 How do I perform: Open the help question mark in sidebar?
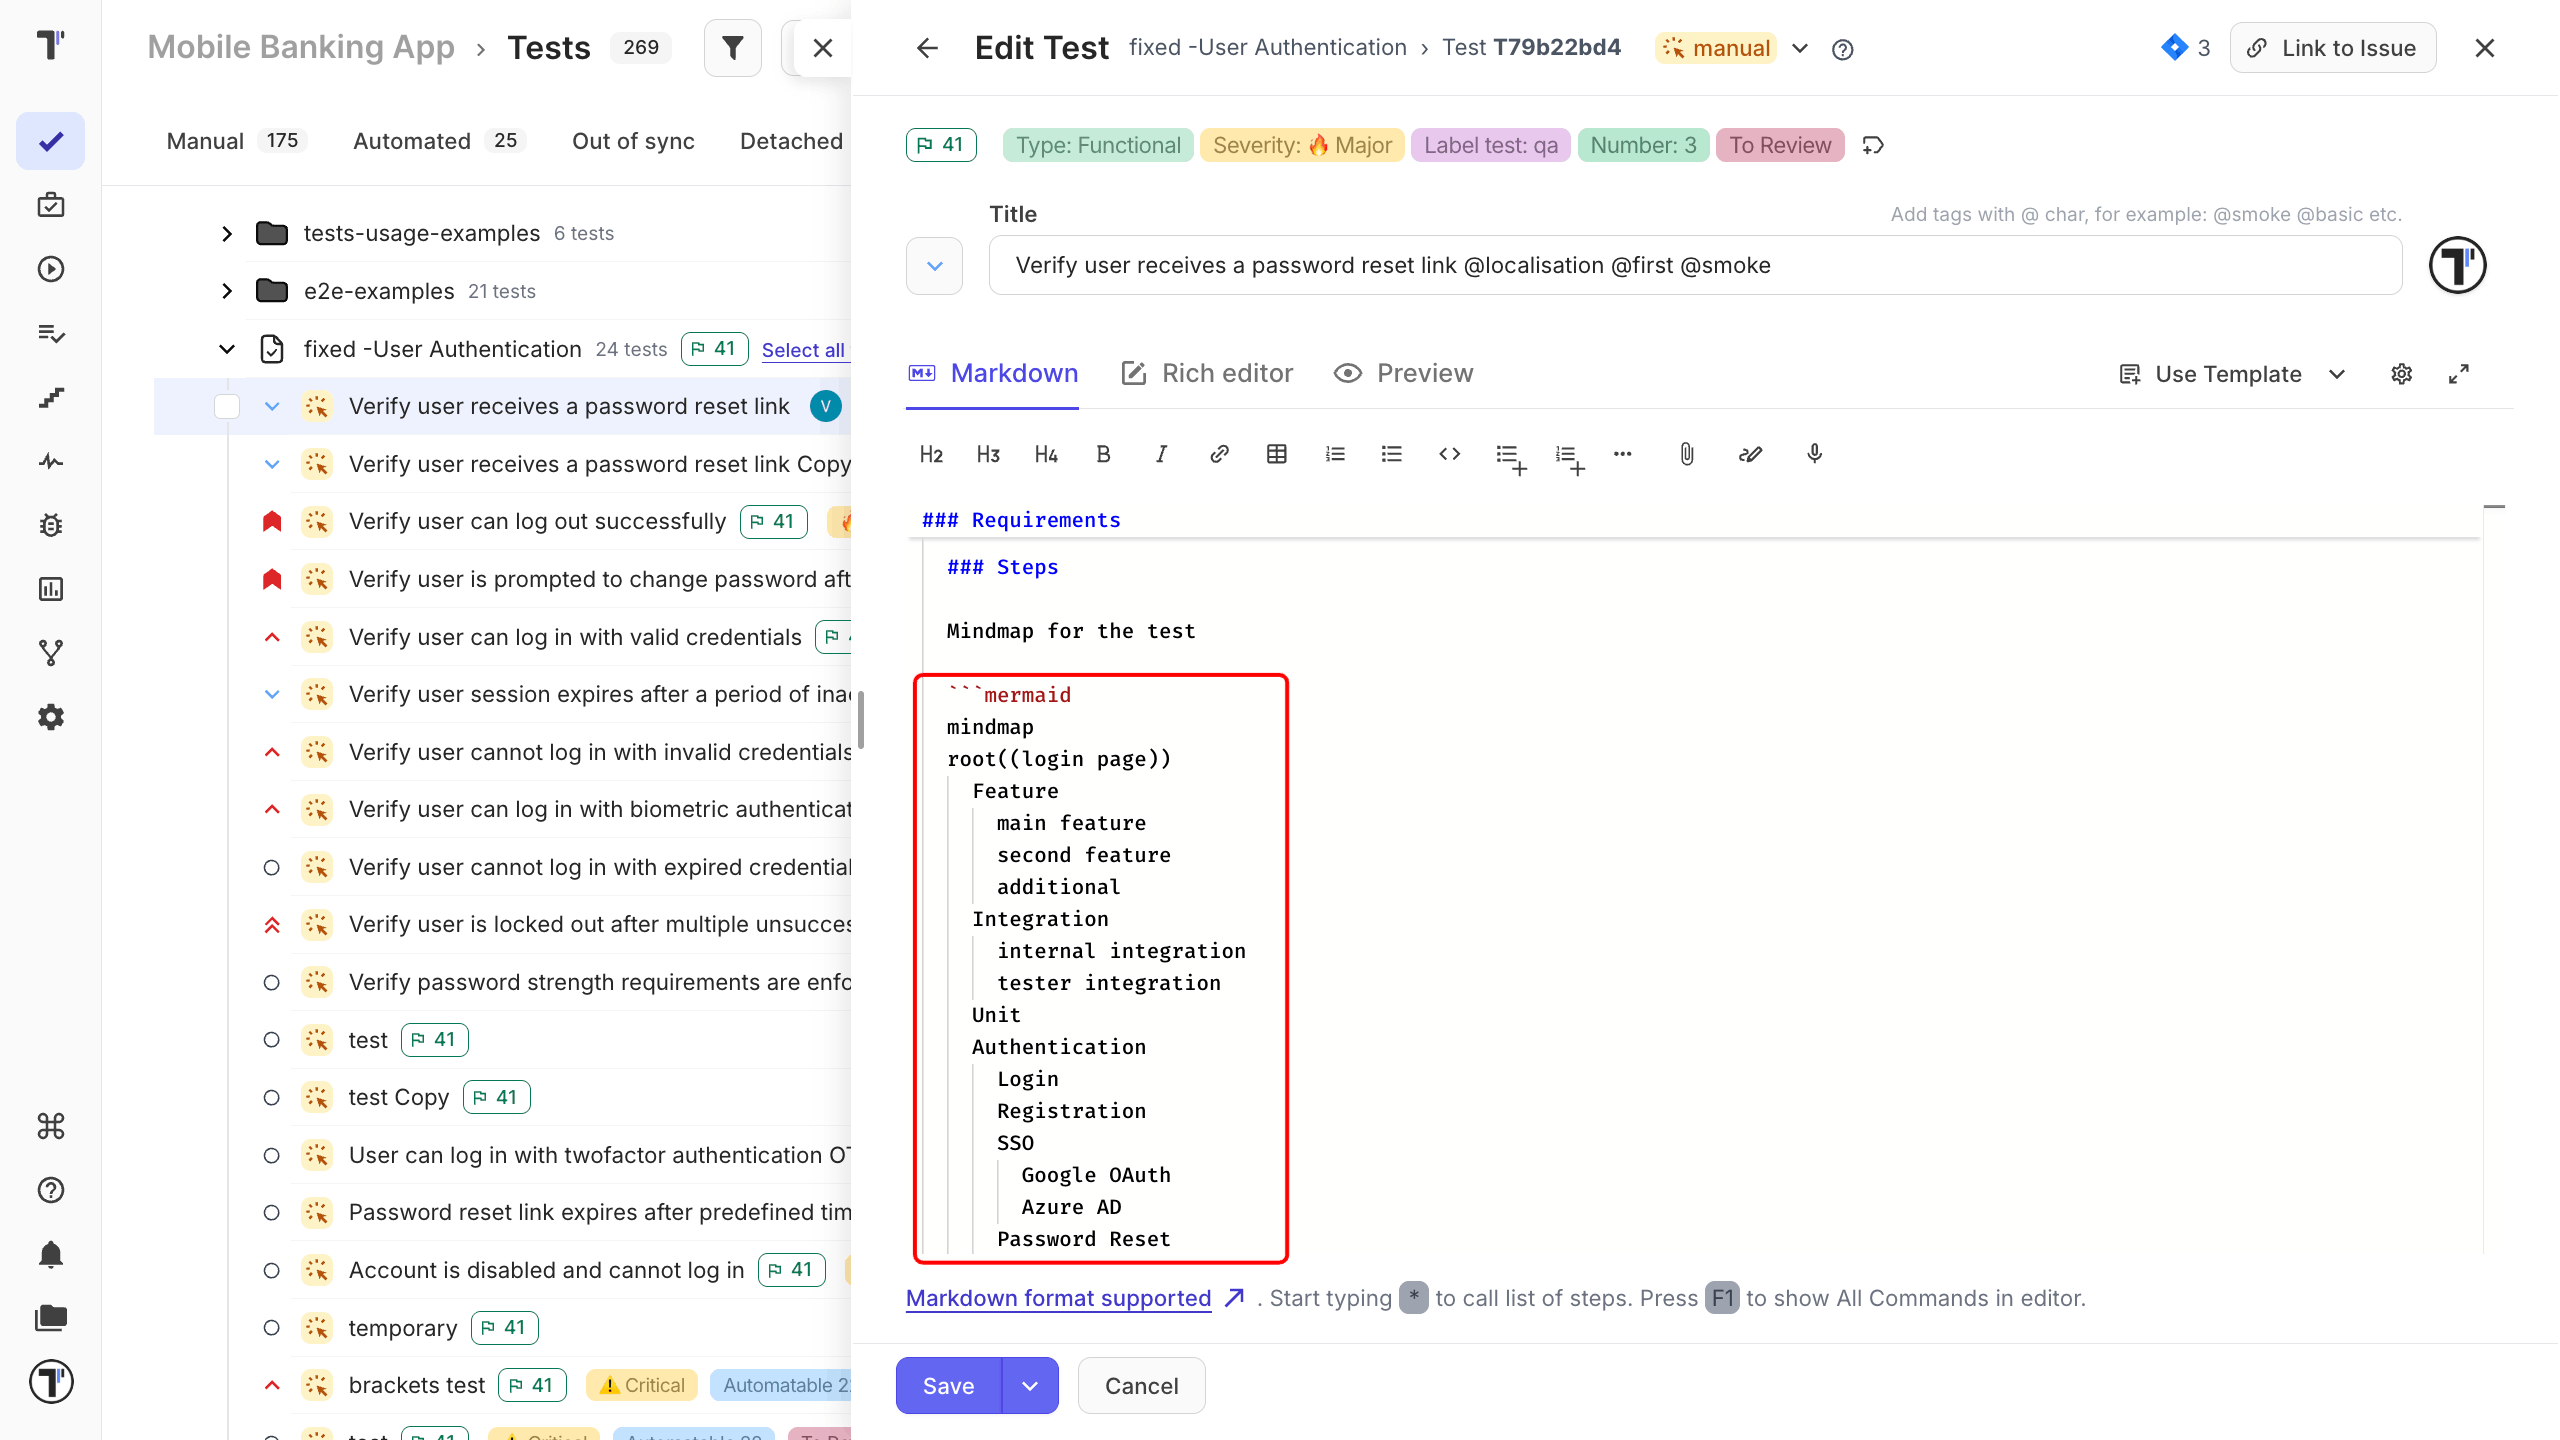[50, 1190]
